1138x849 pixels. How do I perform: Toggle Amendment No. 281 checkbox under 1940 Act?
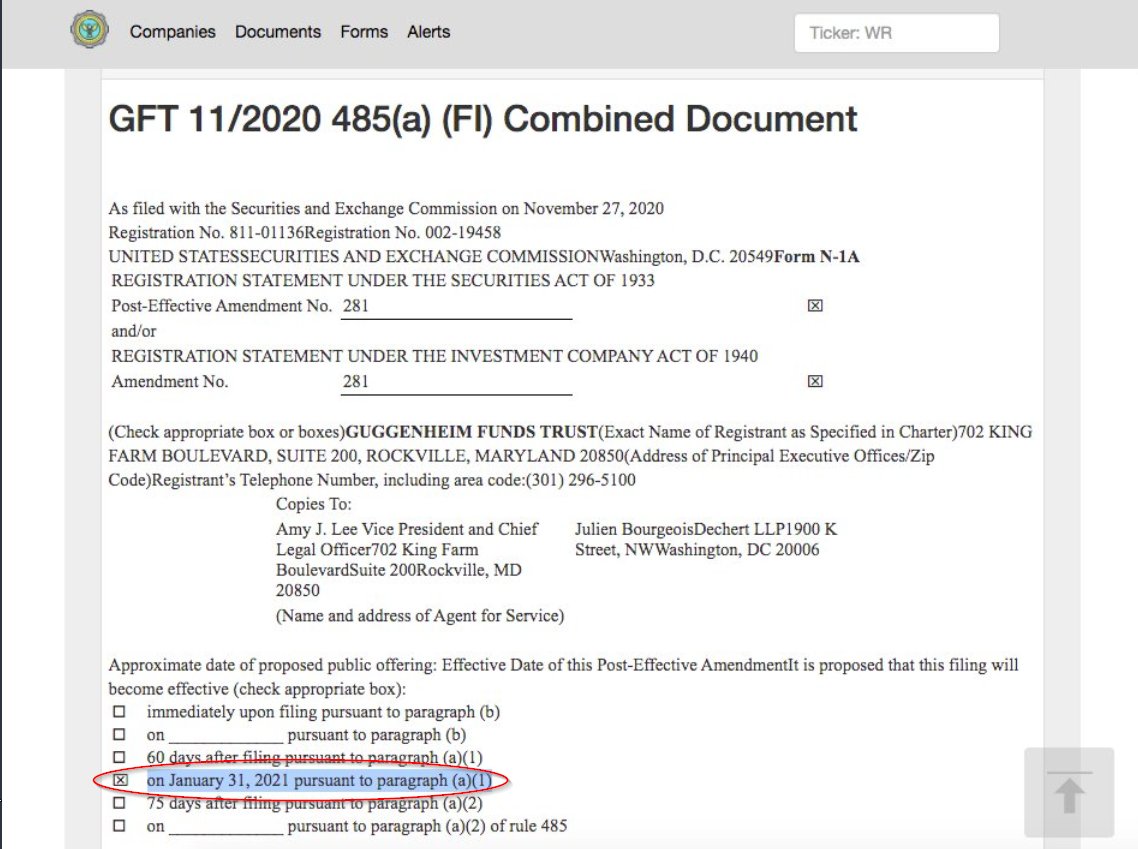[815, 381]
